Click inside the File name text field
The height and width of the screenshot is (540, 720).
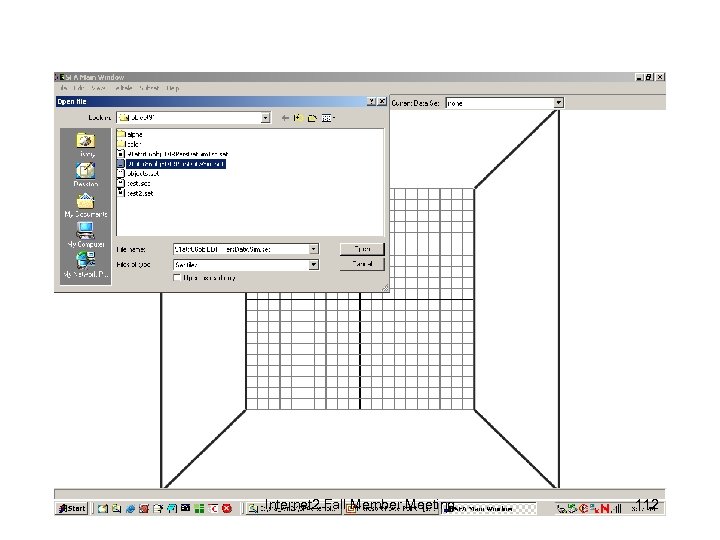click(x=241, y=249)
